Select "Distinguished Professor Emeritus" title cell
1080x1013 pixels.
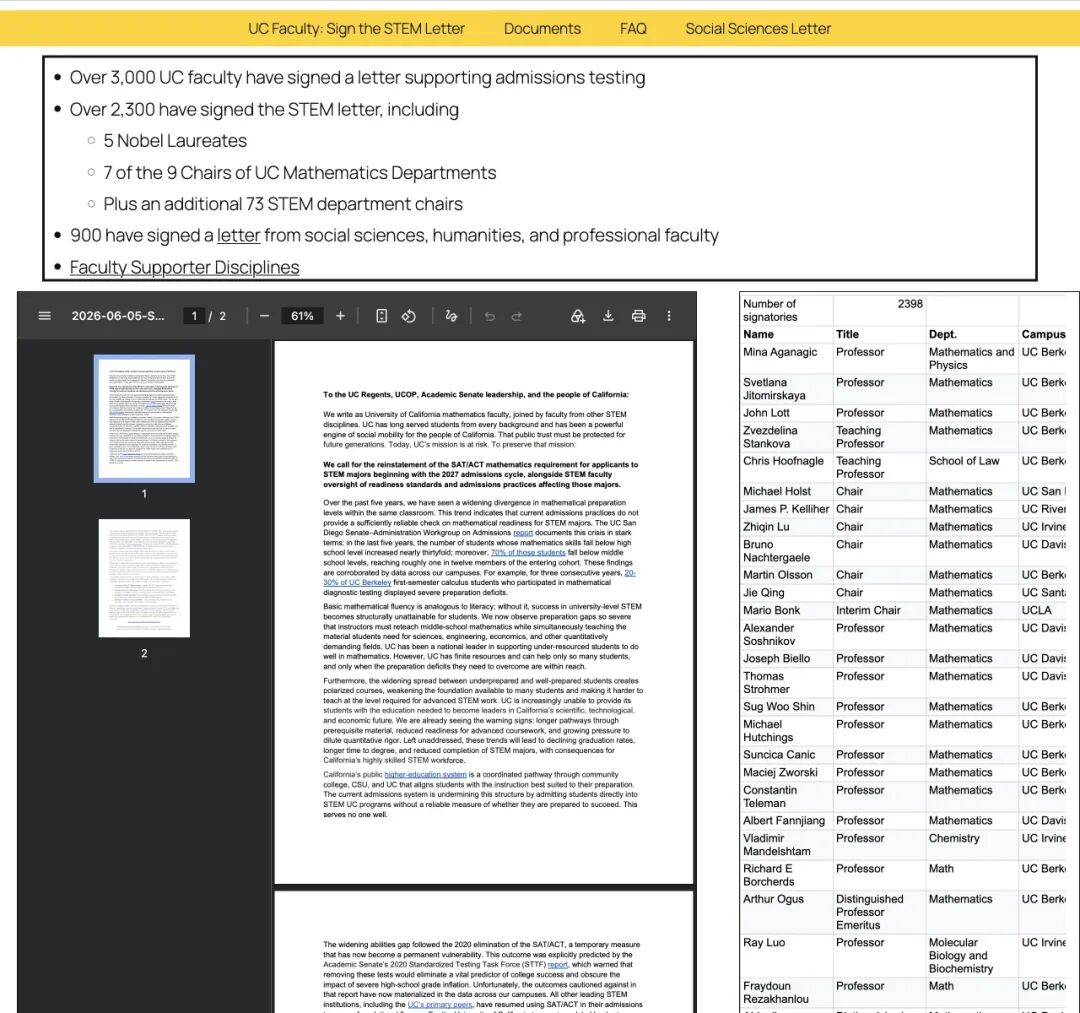(x=879, y=912)
